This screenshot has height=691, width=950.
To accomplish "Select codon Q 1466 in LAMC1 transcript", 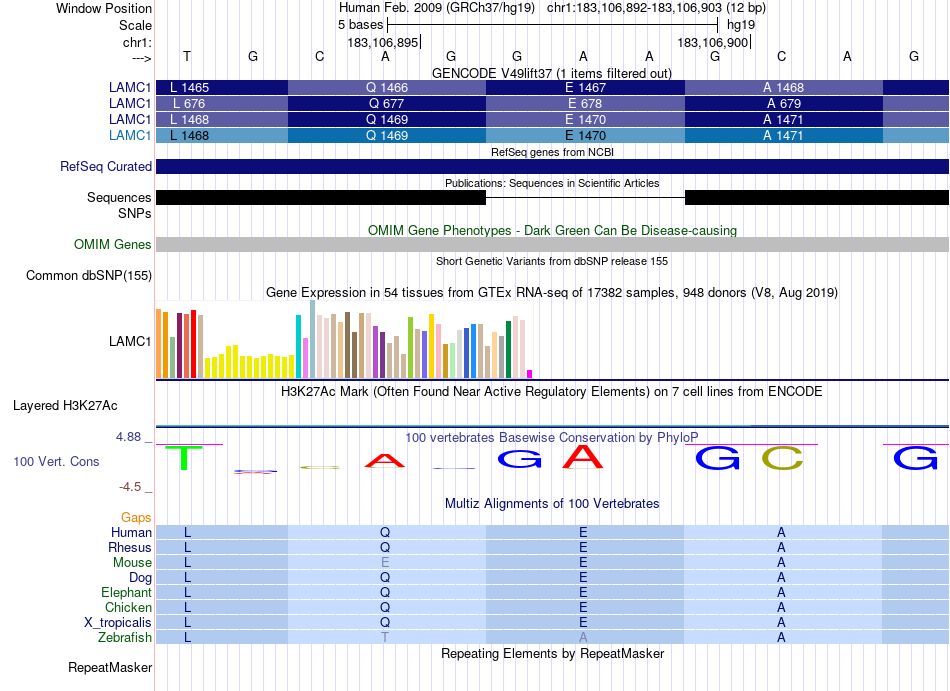I will point(387,87).
